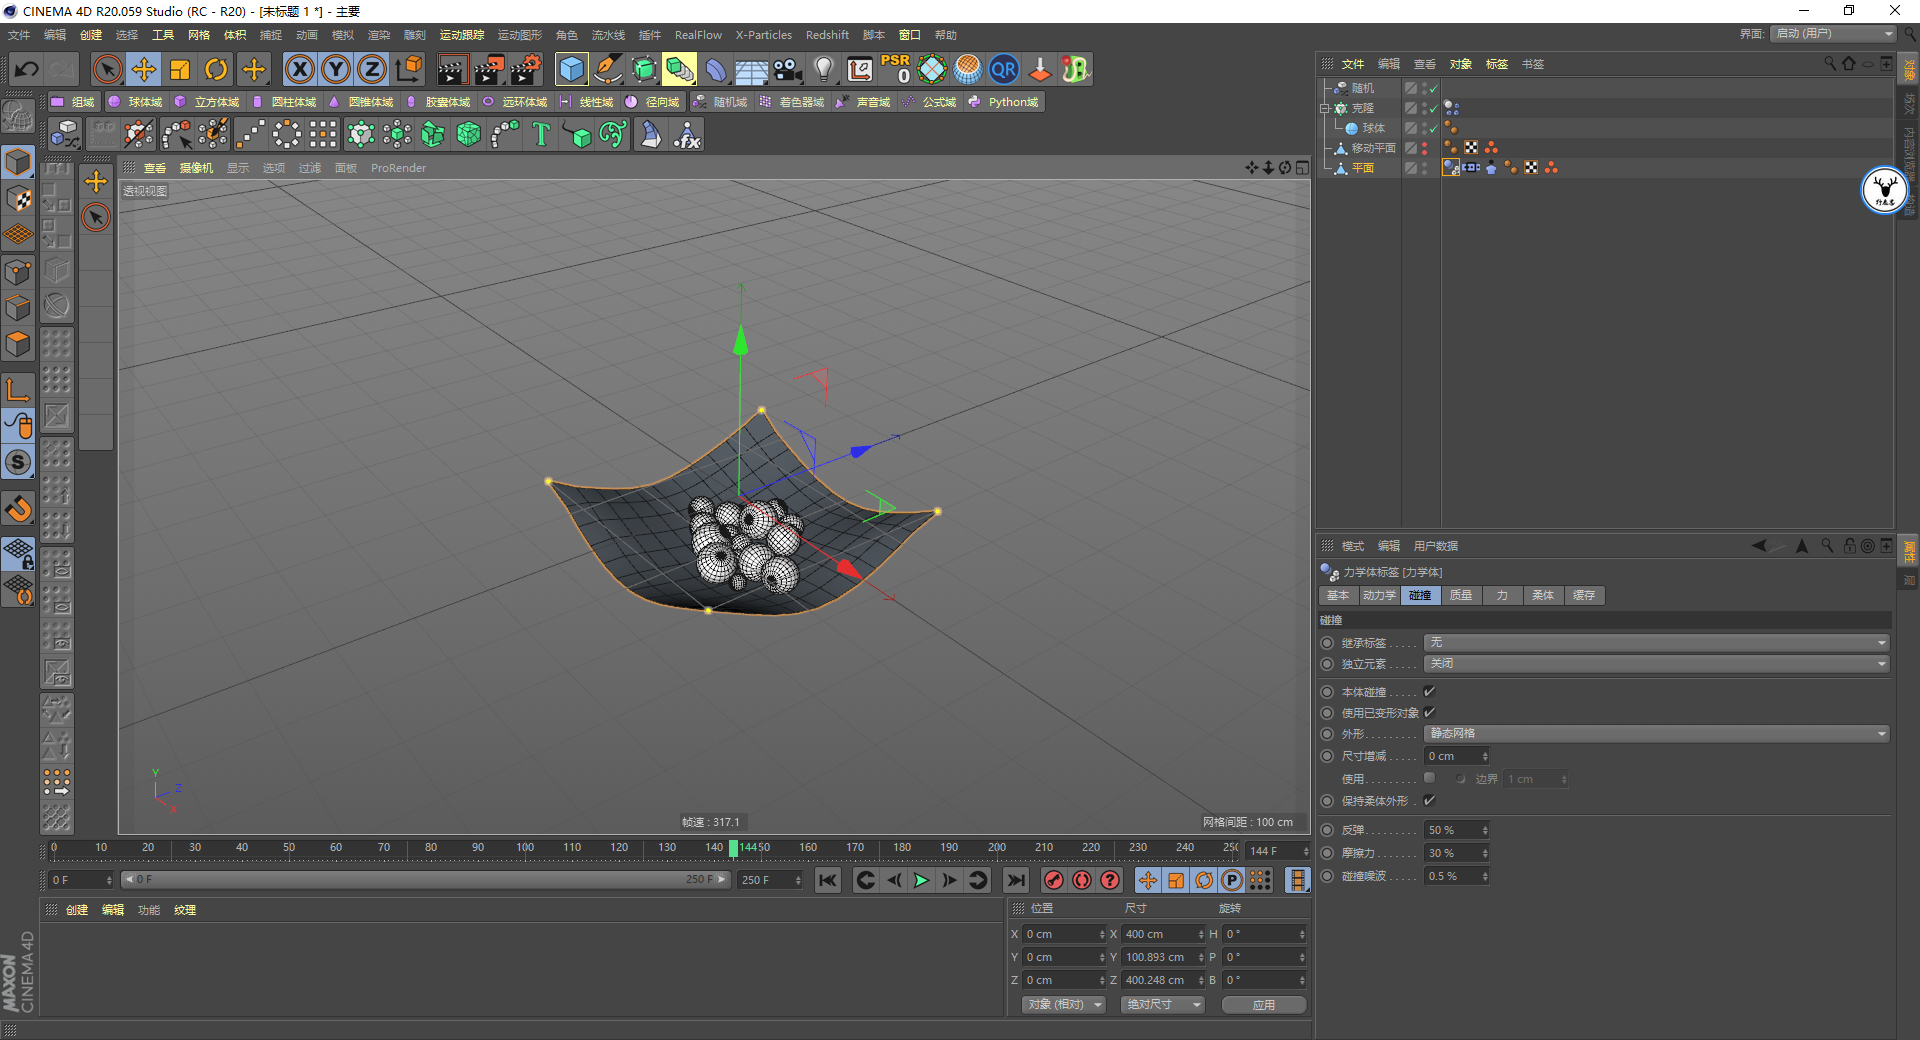This screenshot has width=1920, height=1040.
Task: Toggle the 使用已变形对象 checkbox
Action: pyautogui.click(x=1429, y=713)
